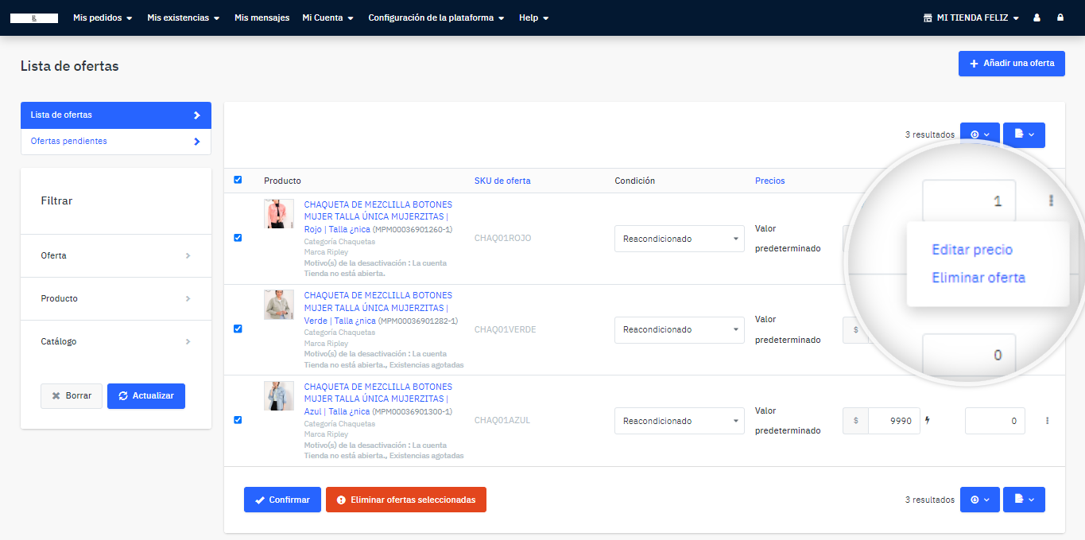Open the Help menu

(534, 18)
